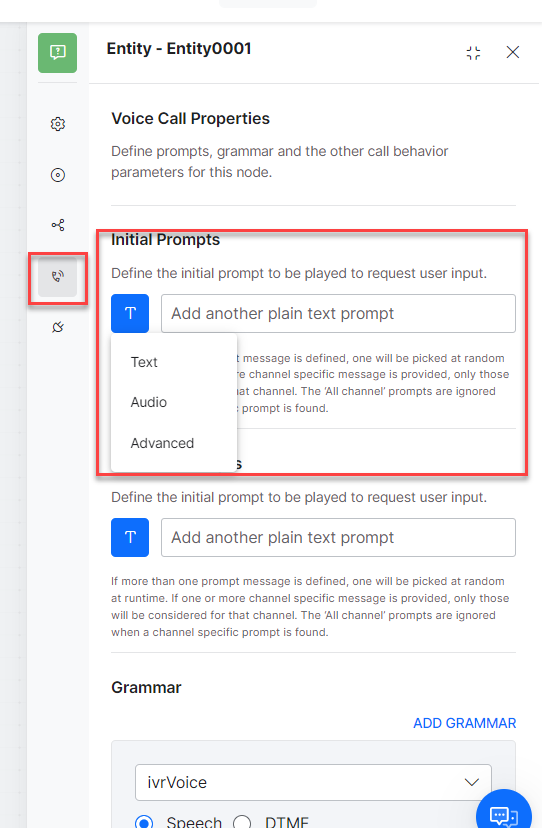Select the Speech radio button

pyautogui.click(x=144, y=822)
